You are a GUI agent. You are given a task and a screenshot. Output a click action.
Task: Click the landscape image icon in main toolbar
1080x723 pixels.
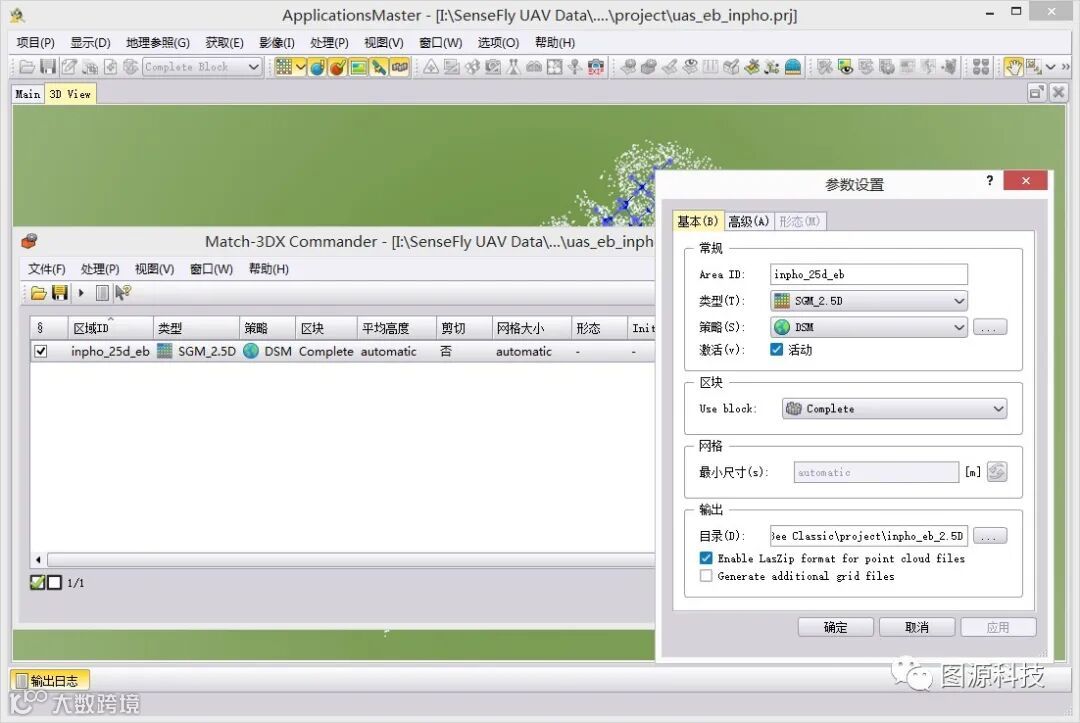pyautogui.click(x=358, y=67)
